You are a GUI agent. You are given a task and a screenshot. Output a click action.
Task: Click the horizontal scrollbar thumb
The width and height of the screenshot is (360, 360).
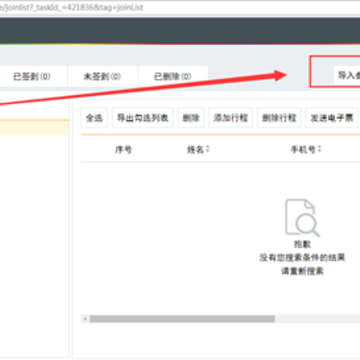[x=182, y=319]
